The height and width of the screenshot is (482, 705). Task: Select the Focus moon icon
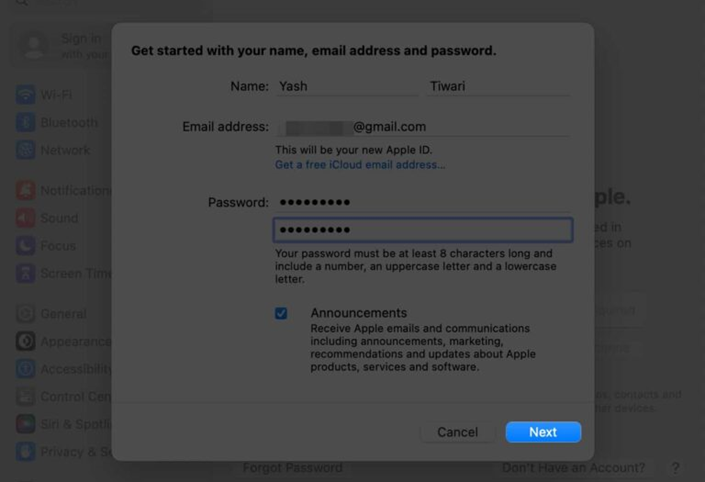[x=25, y=245]
